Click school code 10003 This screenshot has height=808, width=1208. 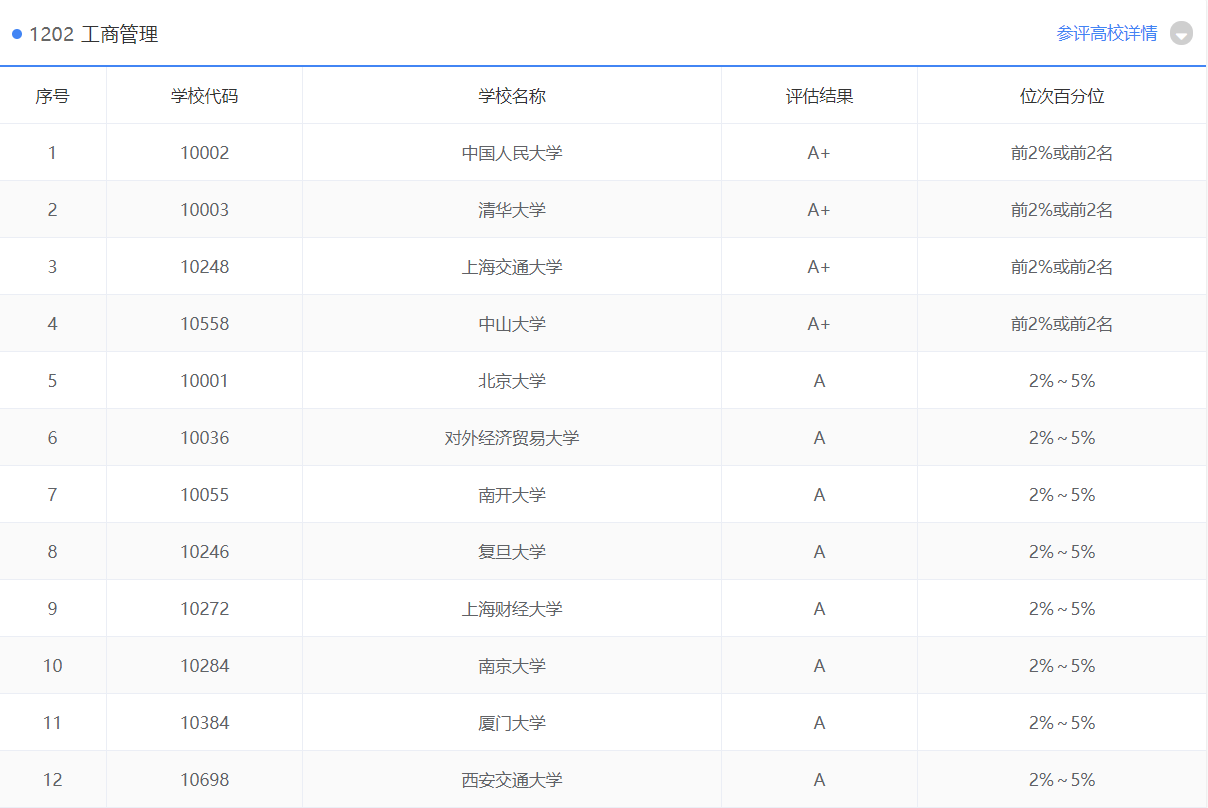click(x=204, y=210)
